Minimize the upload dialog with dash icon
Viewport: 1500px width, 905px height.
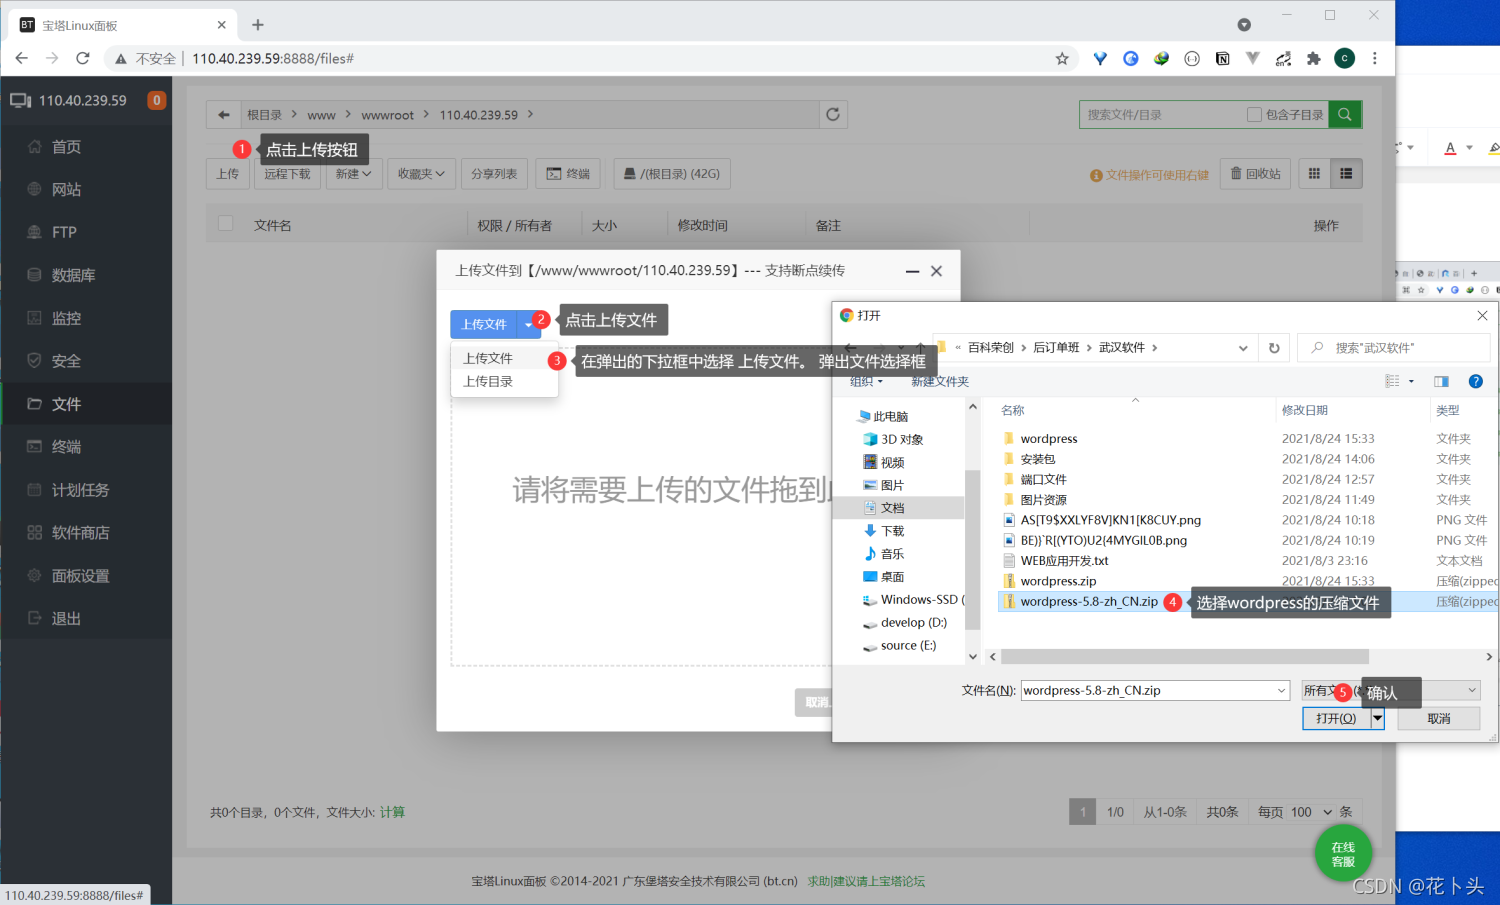click(912, 271)
